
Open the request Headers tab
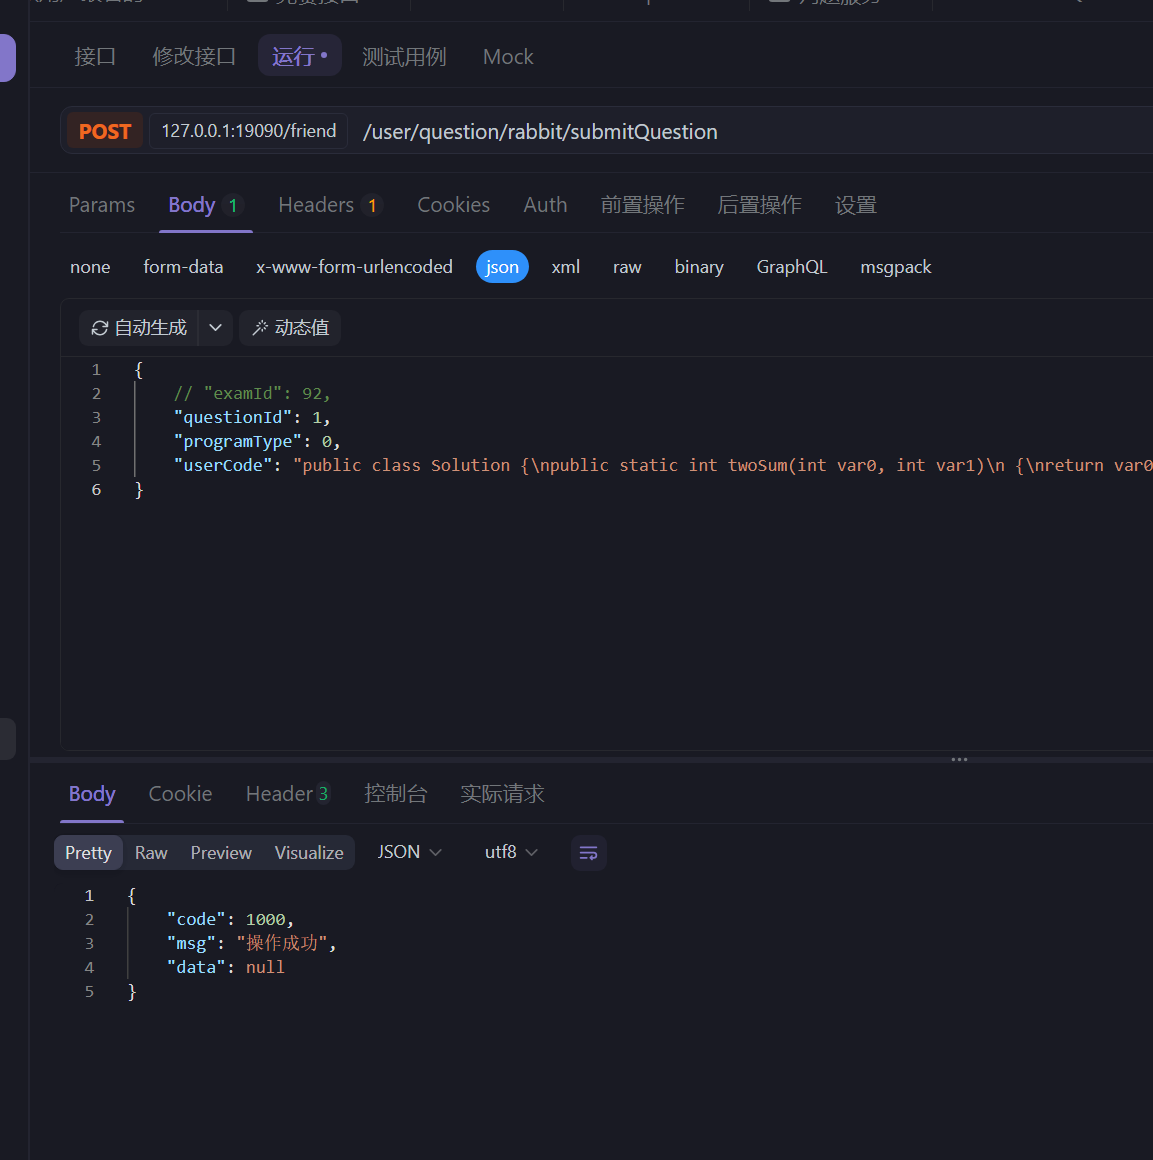pyautogui.click(x=329, y=205)
